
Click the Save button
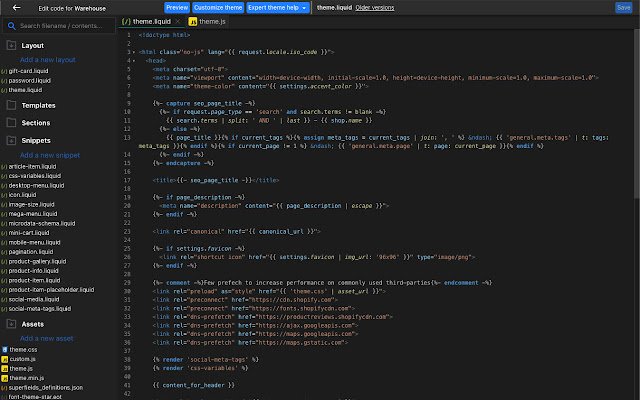point(623,8)
